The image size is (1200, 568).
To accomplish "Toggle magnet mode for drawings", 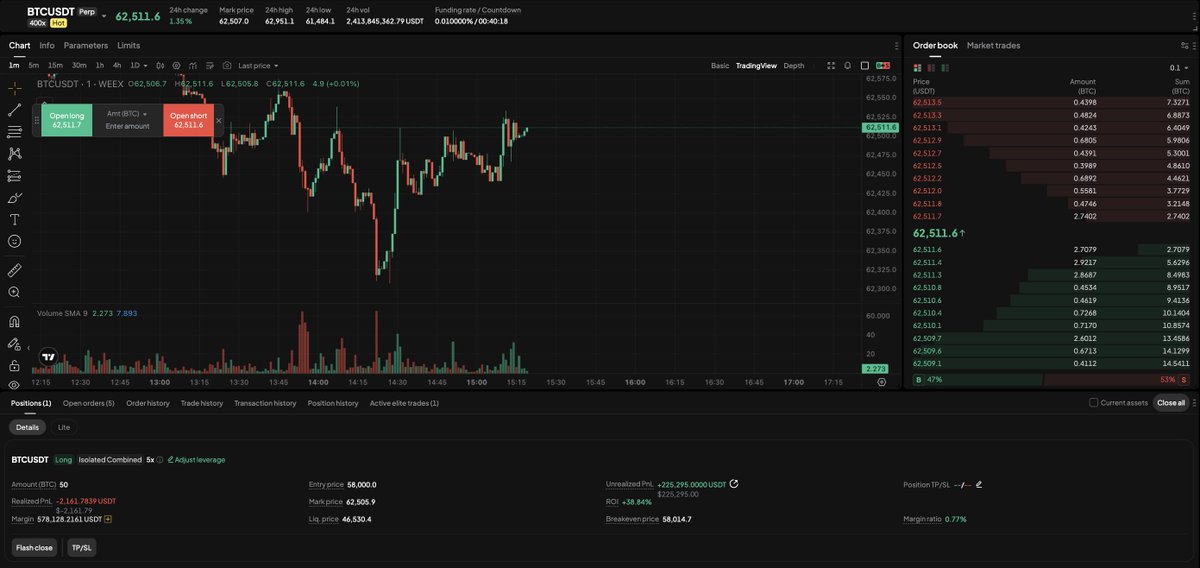I will tap(14, 322).
